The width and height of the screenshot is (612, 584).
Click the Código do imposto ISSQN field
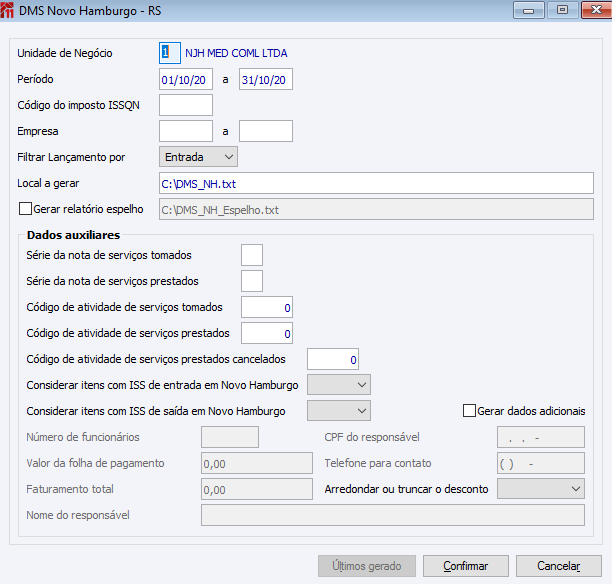(186, 105)
